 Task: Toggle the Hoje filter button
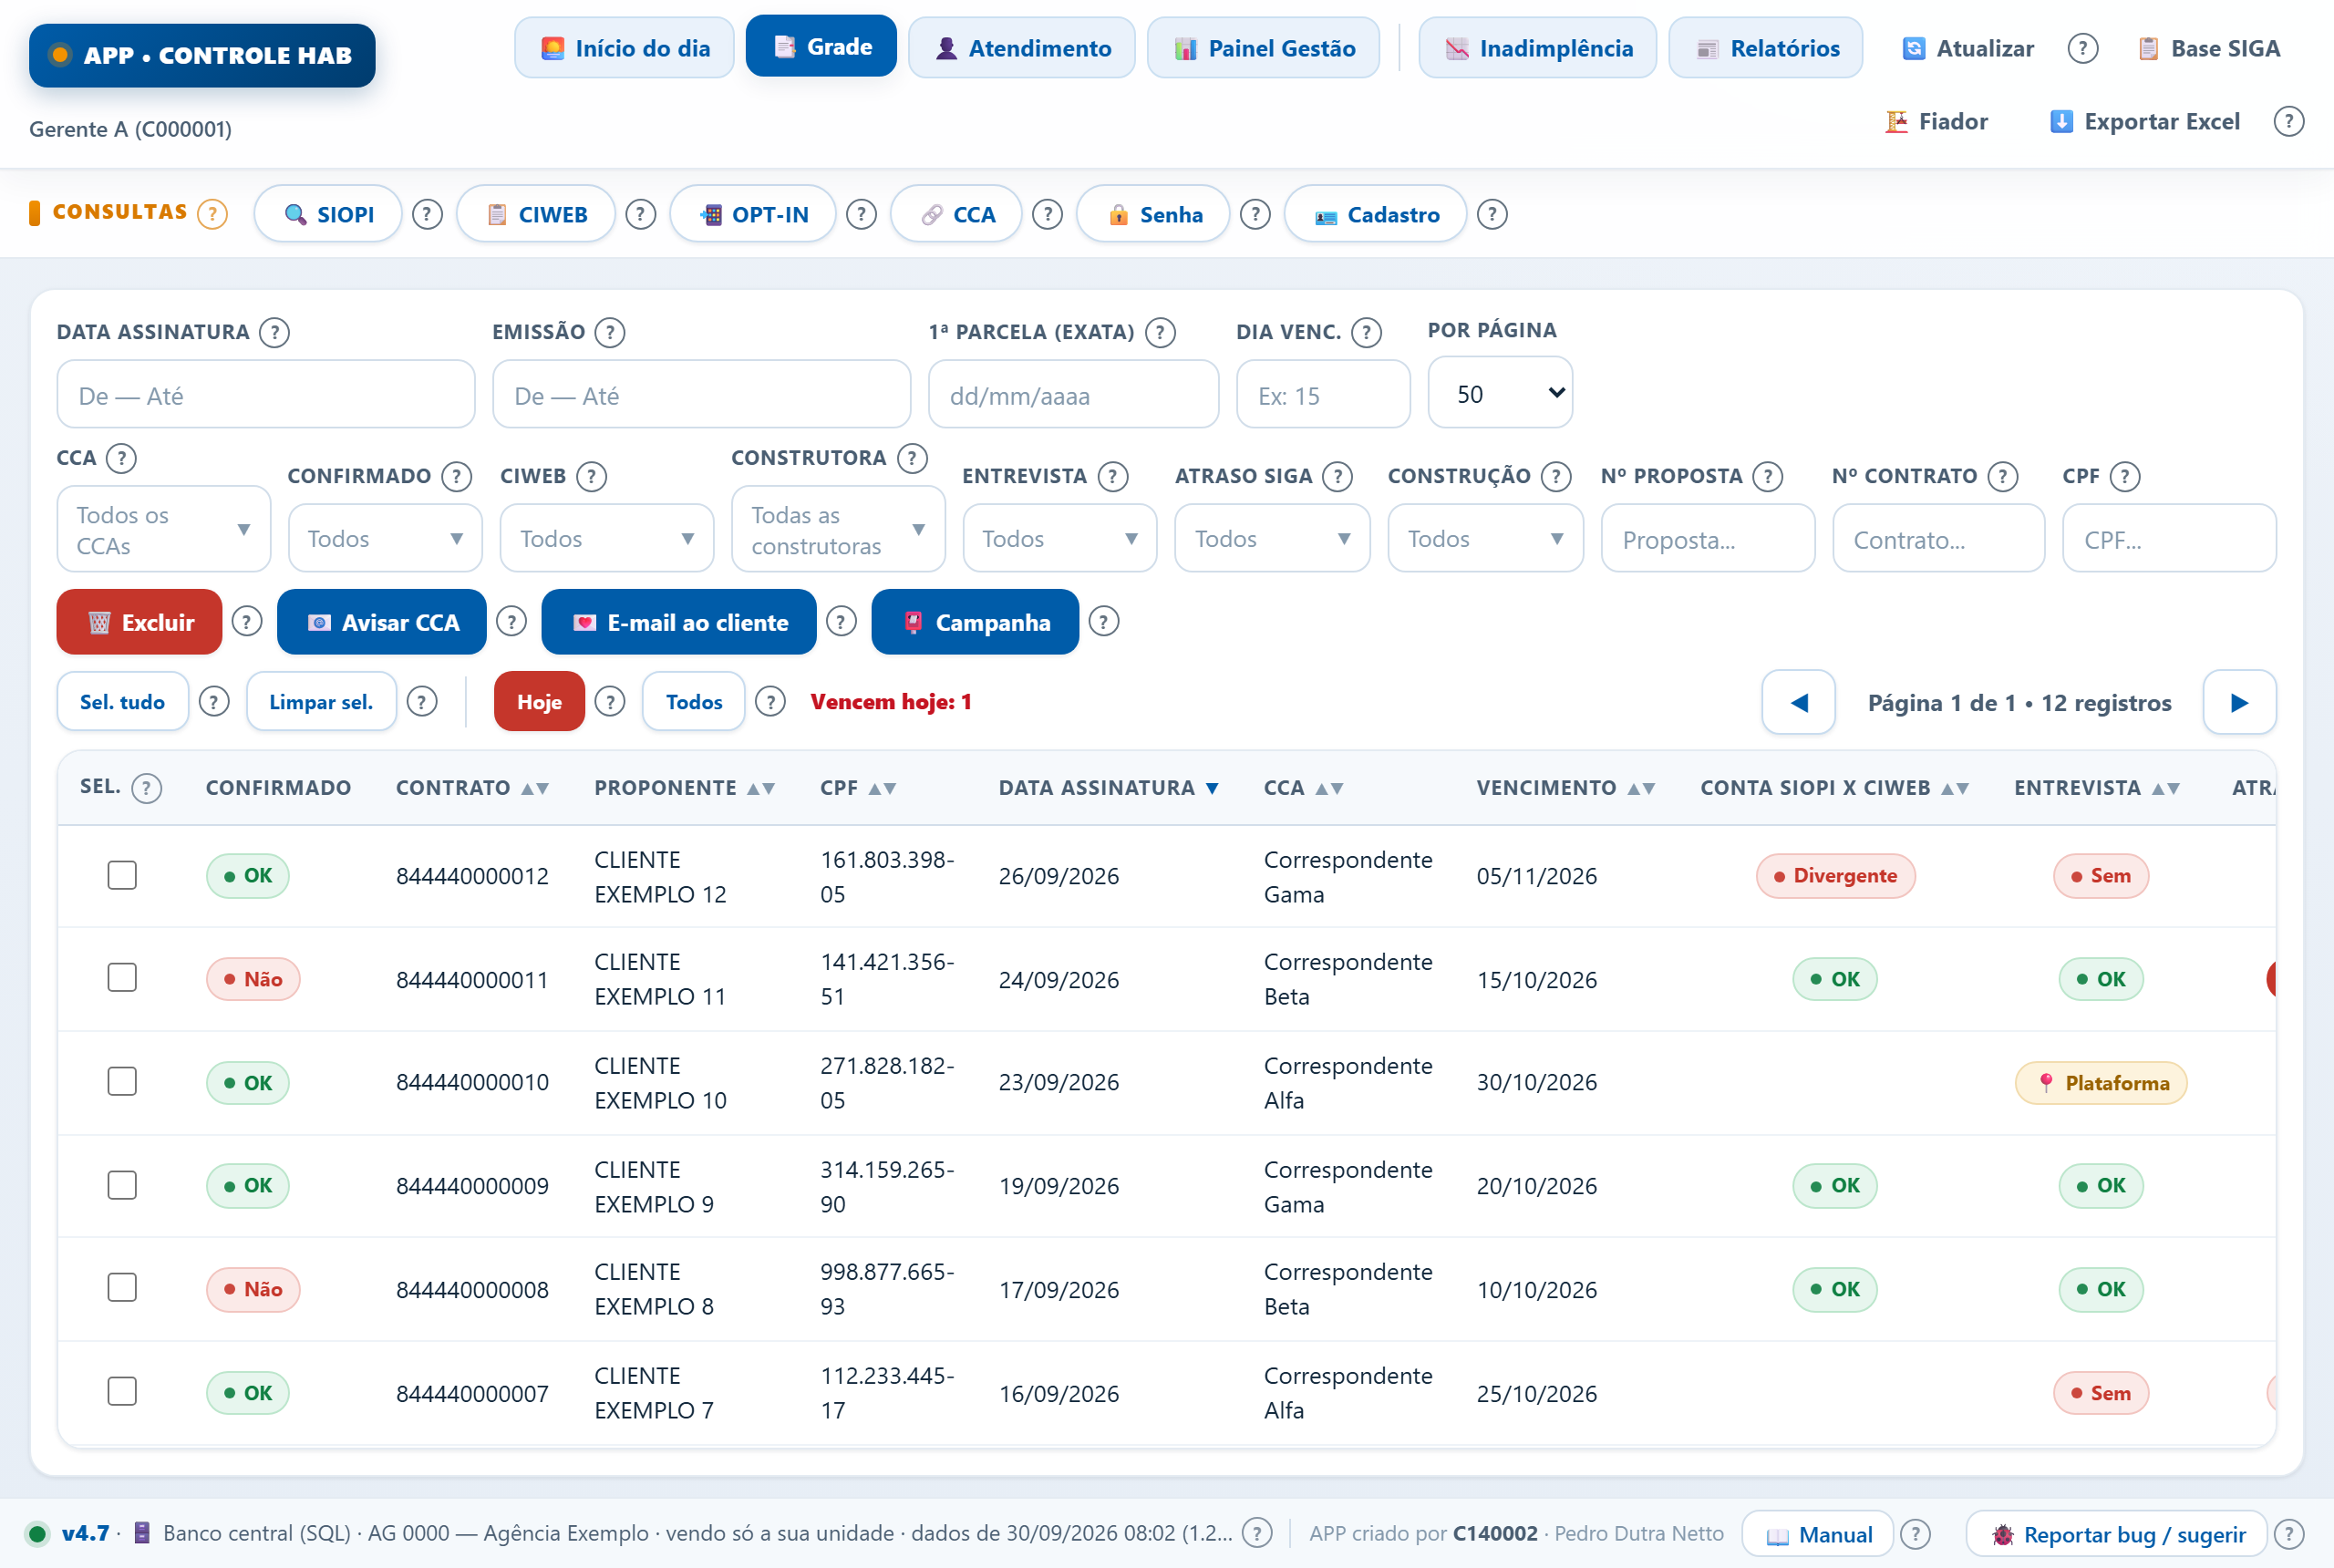[539, 701]
